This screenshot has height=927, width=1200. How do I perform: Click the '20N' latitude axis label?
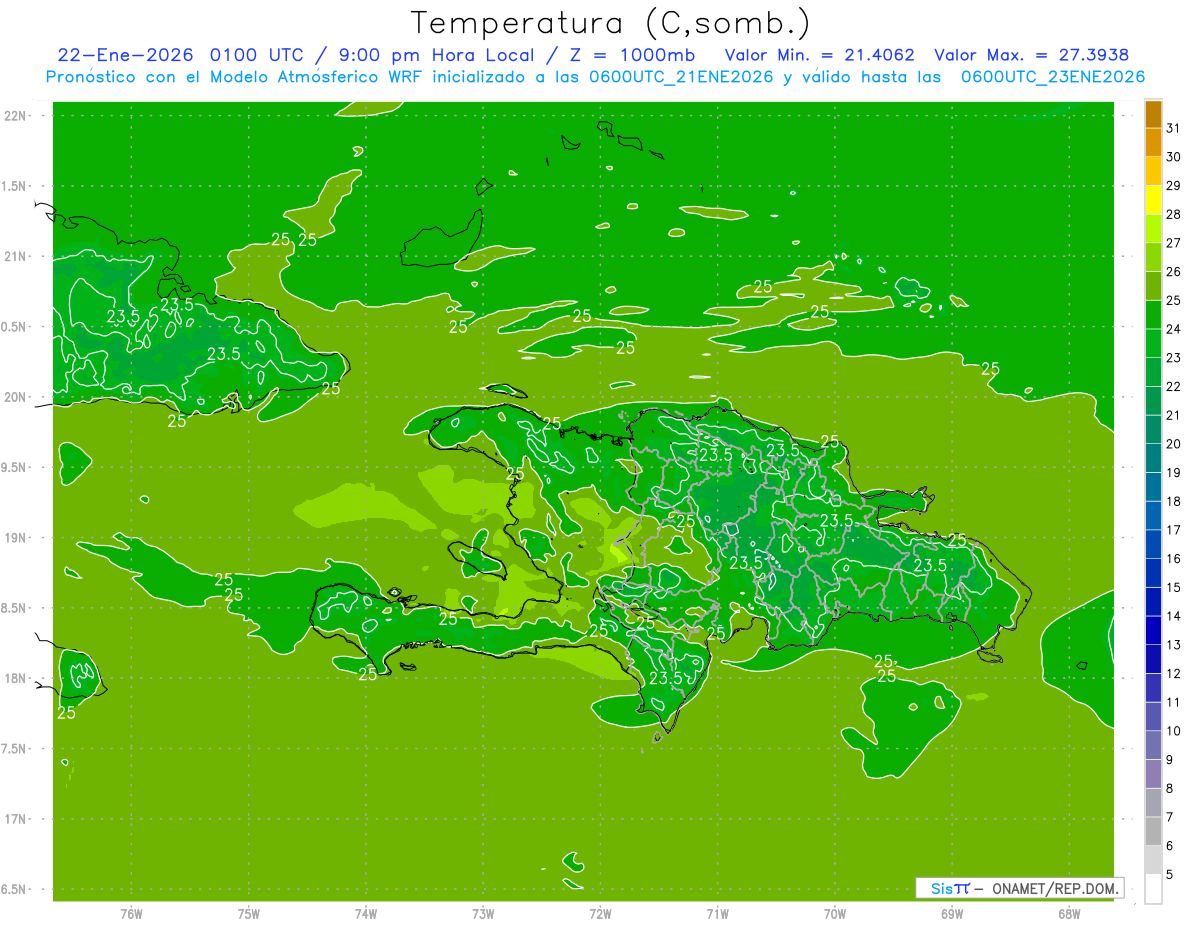15,397
